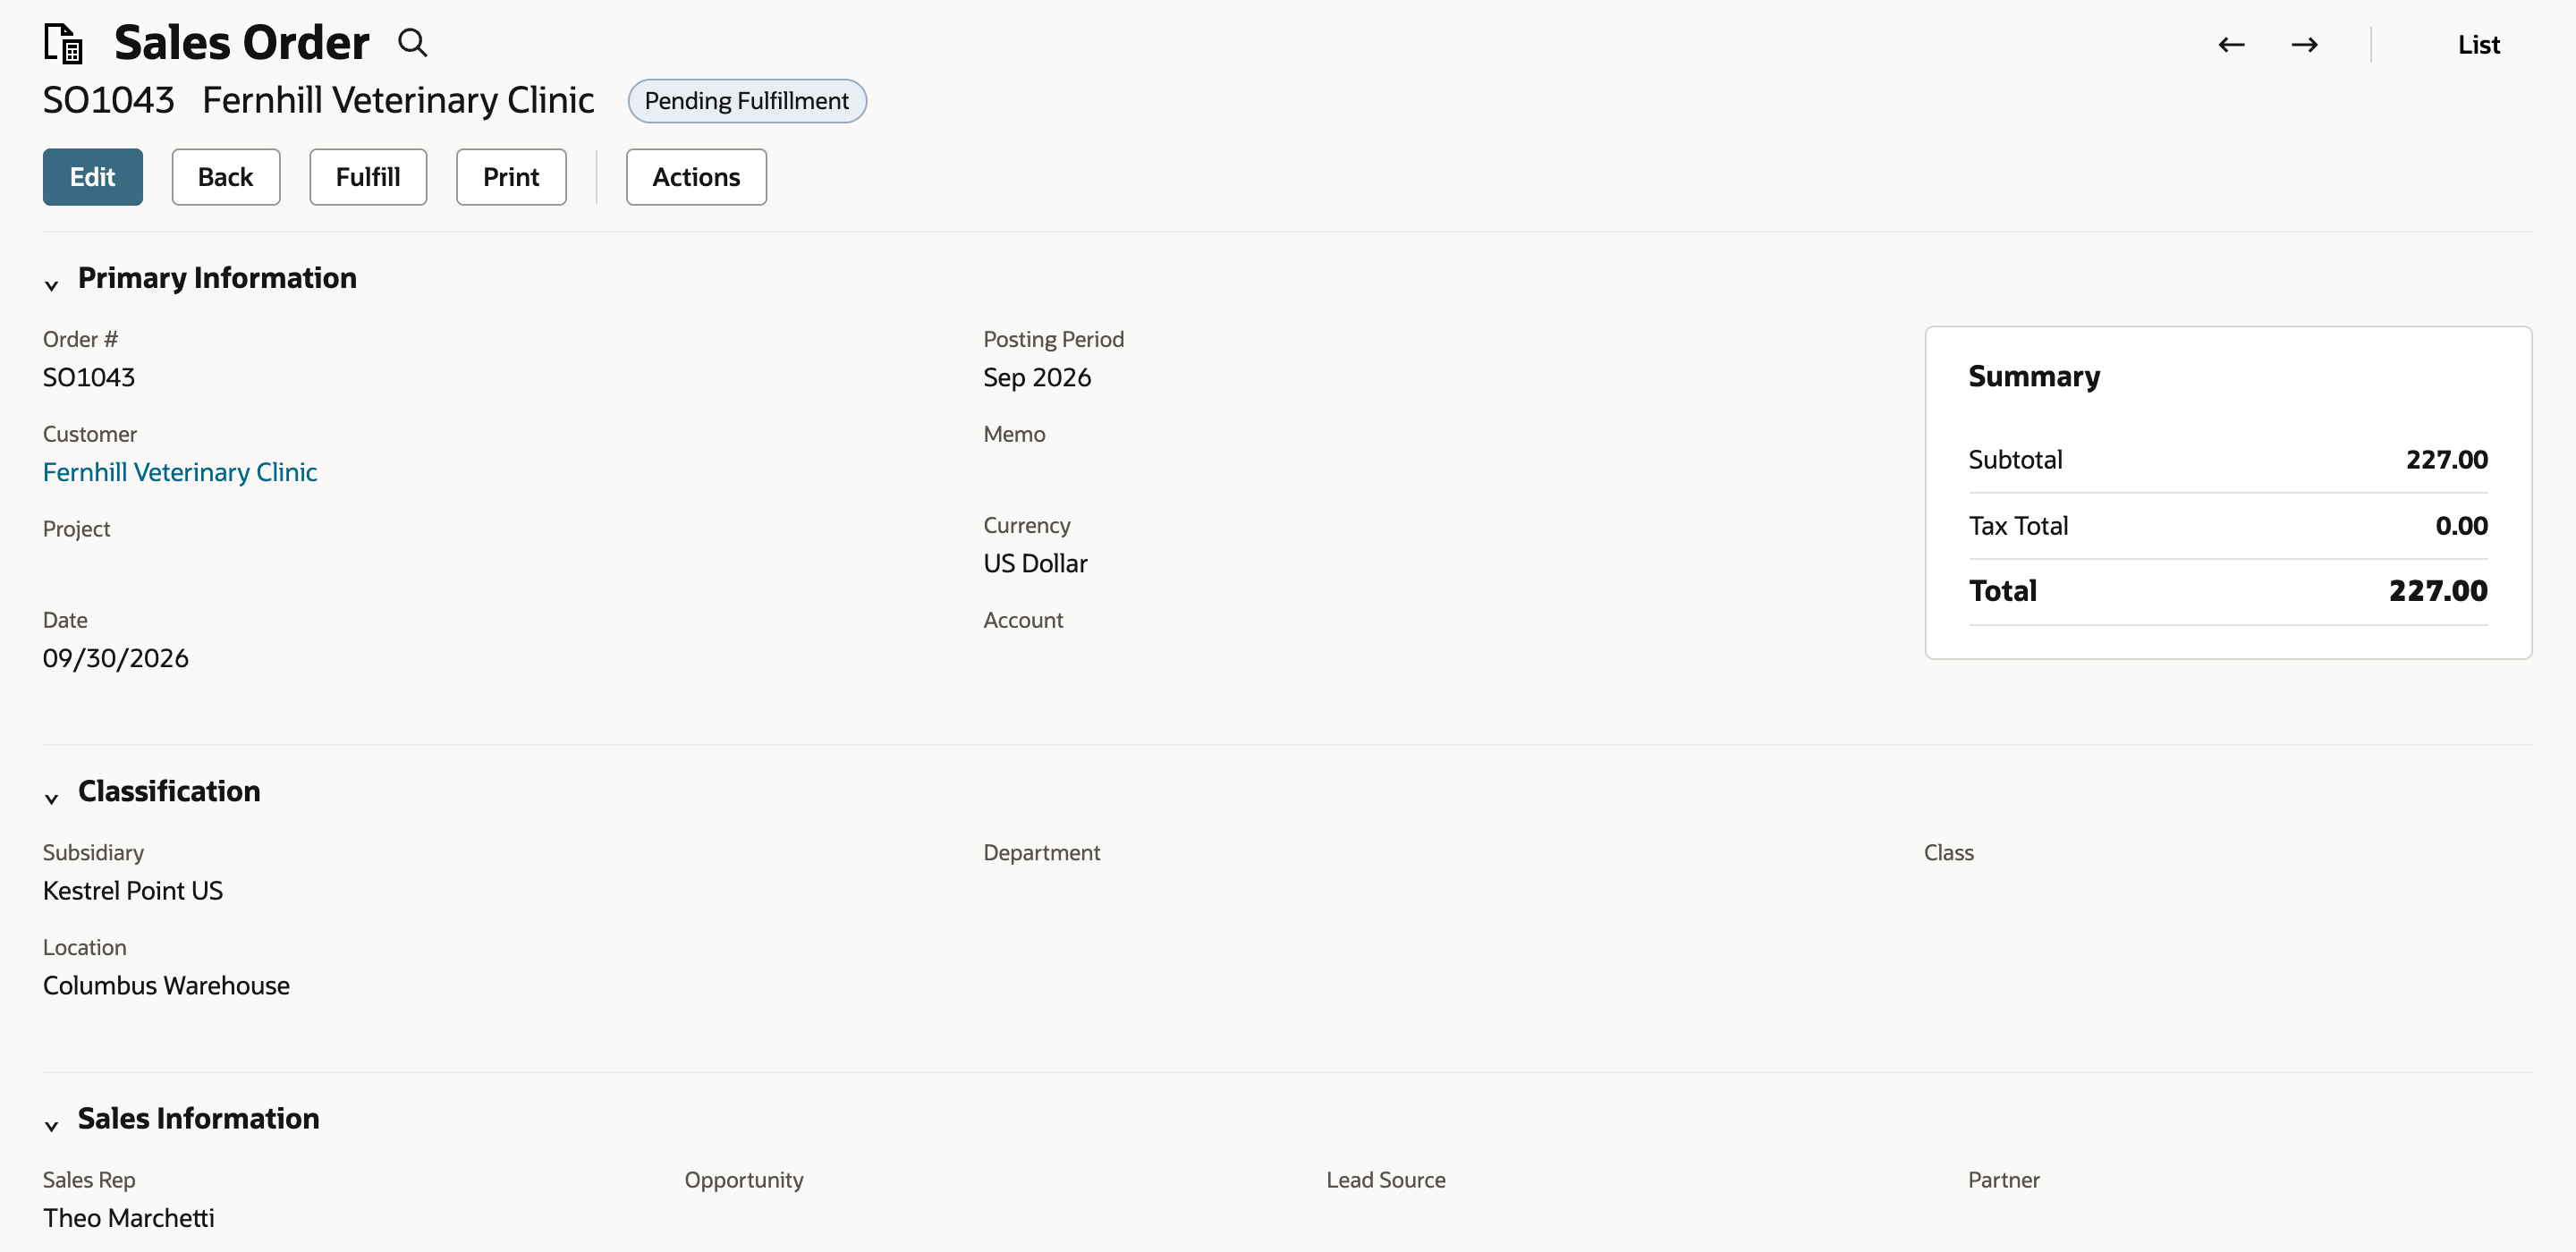
Task: Click the Sales Information heading
Action: 199,1117
